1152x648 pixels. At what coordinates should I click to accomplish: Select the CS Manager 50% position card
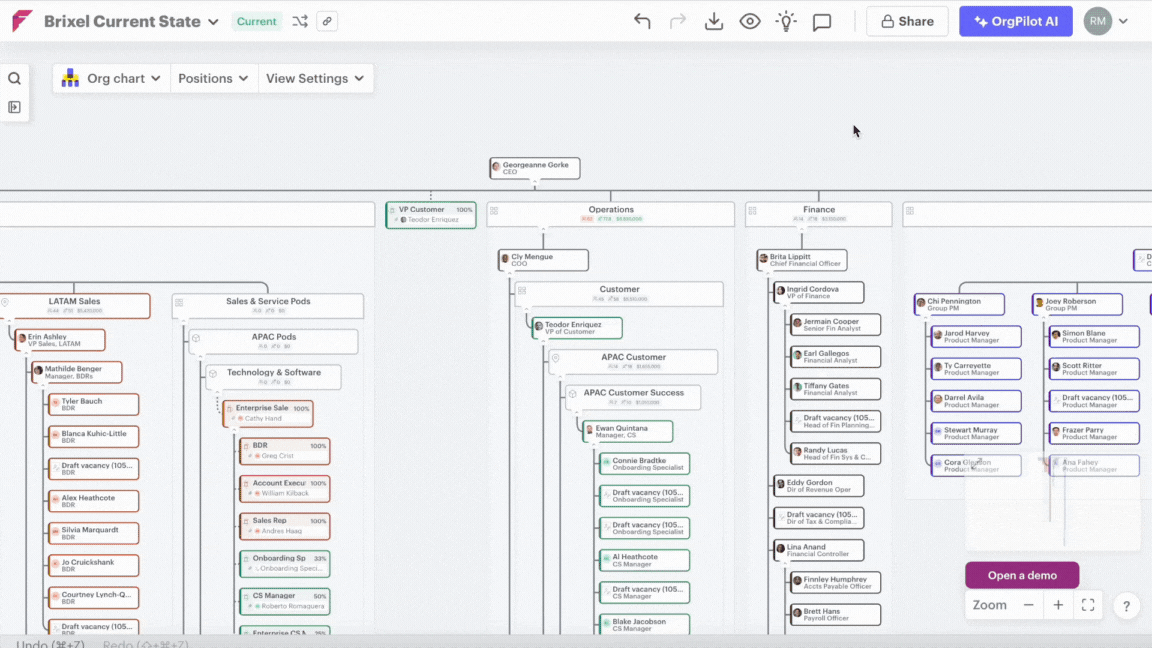pos(285,601)
